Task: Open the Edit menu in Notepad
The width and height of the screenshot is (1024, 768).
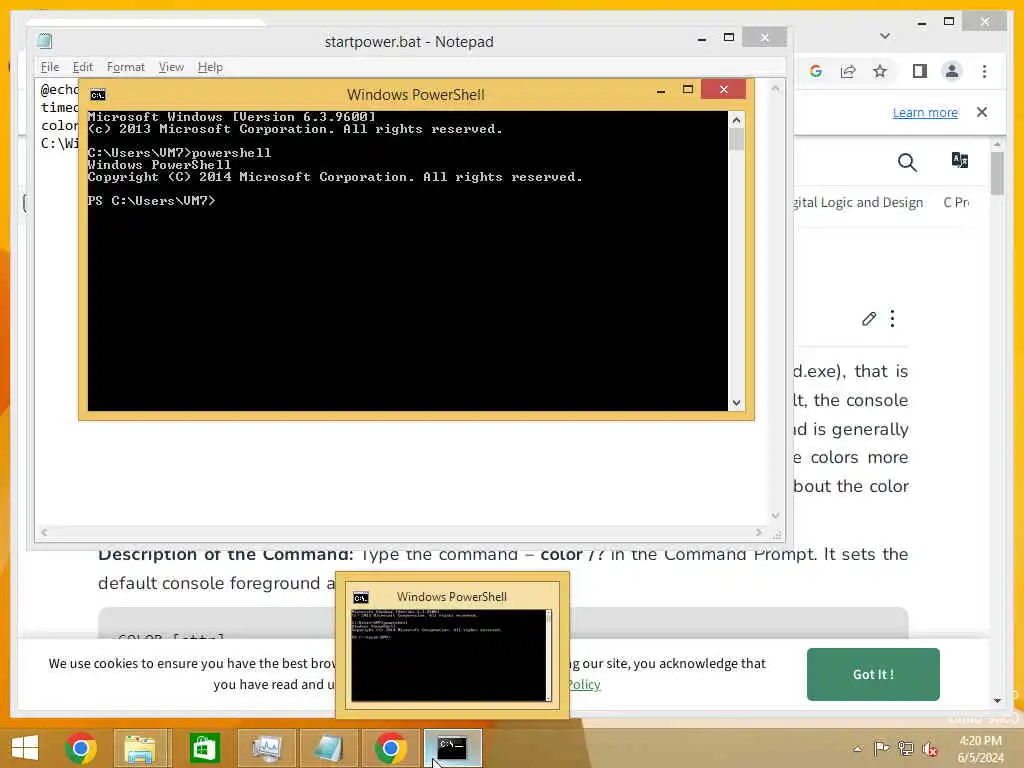Action: (x=82, y=67)
